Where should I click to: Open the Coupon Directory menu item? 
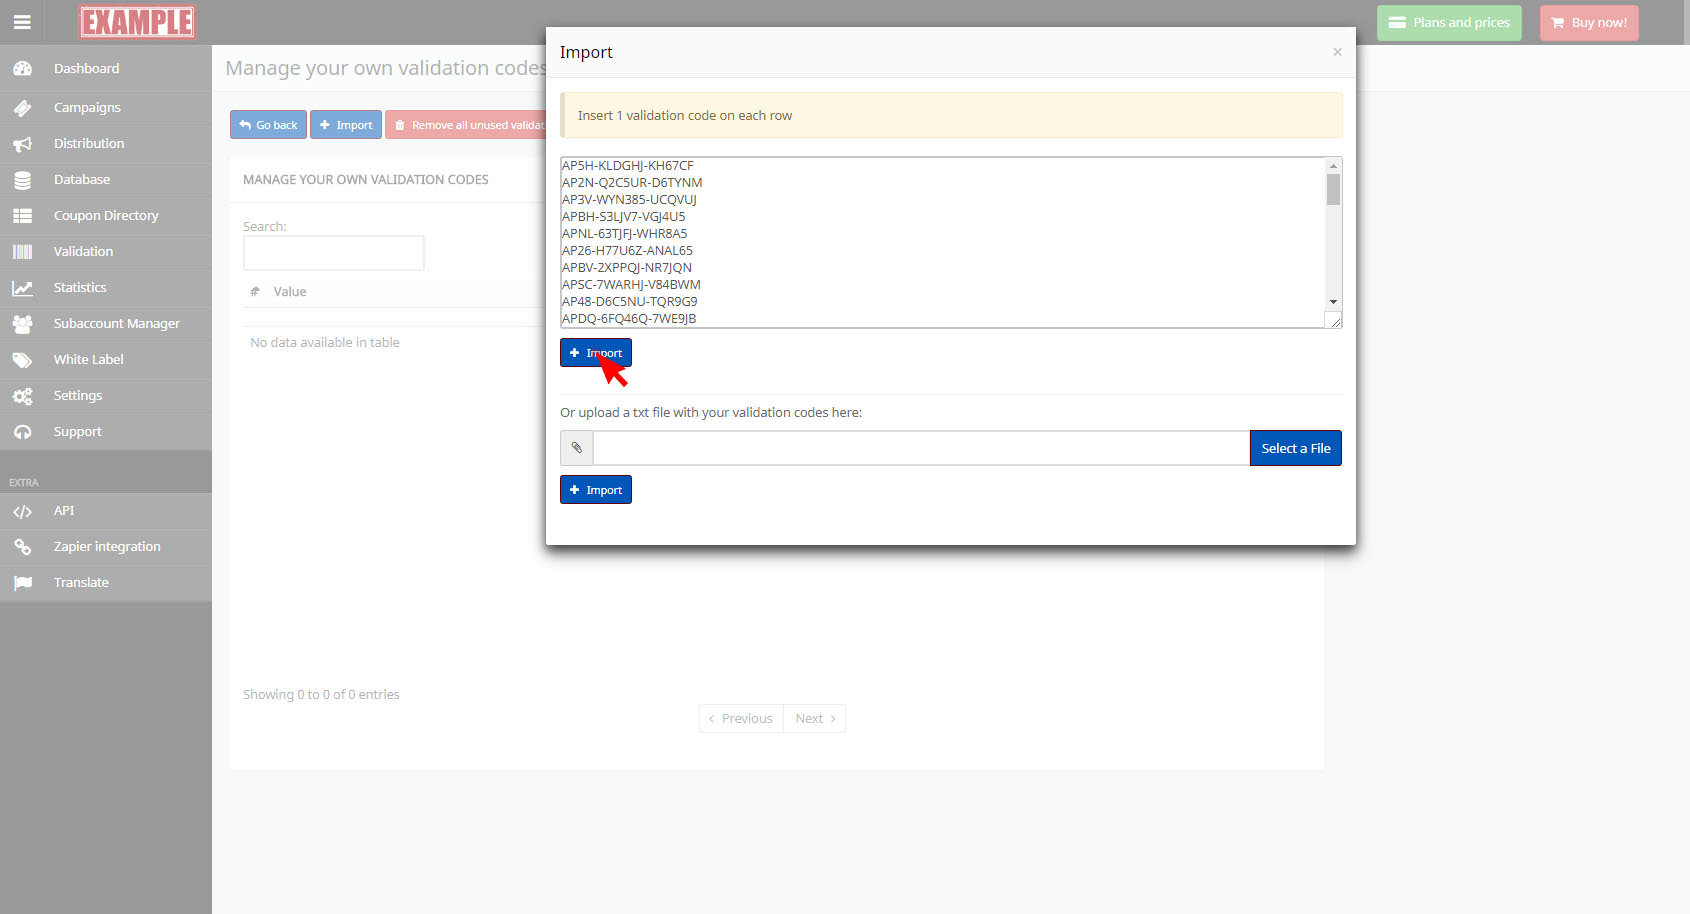pos(106,216)
